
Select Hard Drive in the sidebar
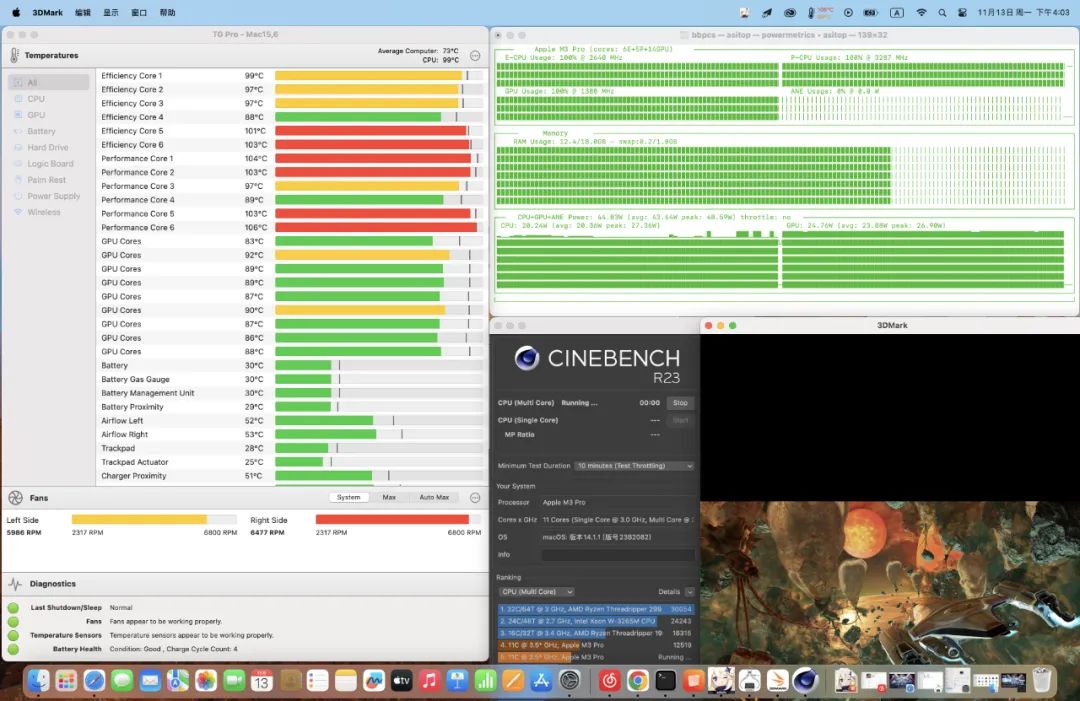(x=47, y=147)
